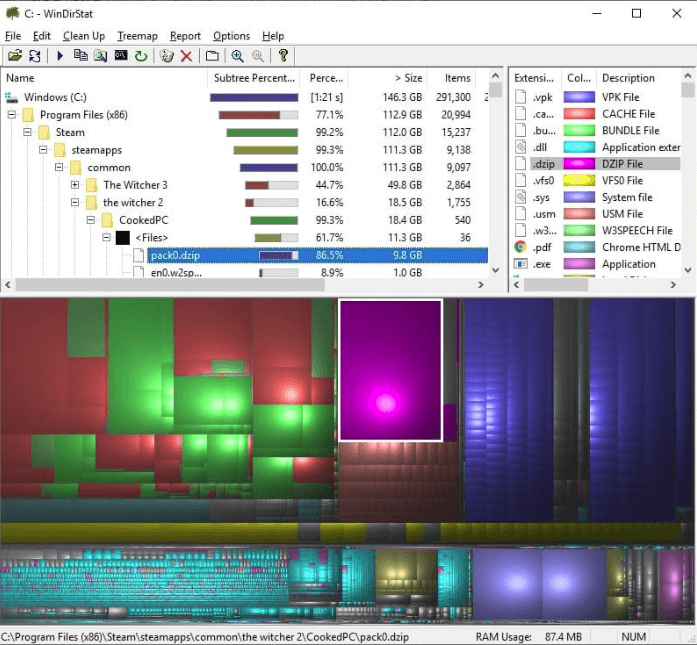697x645 pixels.
Task: Click the Zoom out magnifier icon
Action: [258, 56]
